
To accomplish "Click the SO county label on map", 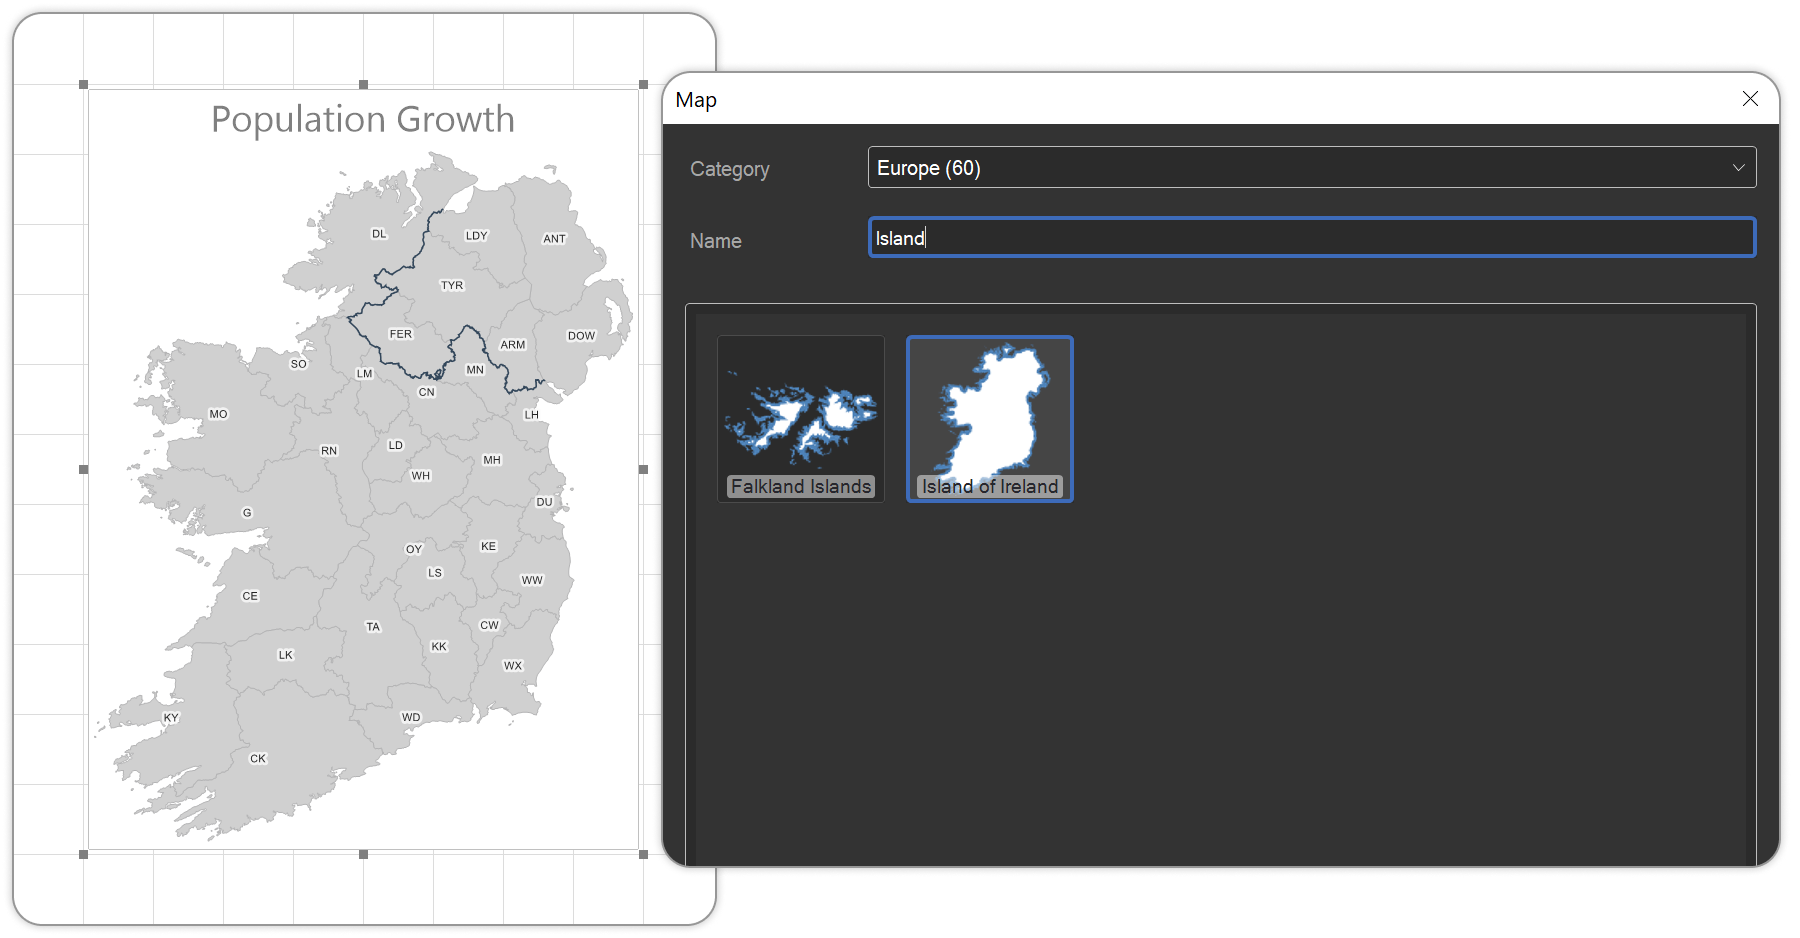I will coord(299,364).
